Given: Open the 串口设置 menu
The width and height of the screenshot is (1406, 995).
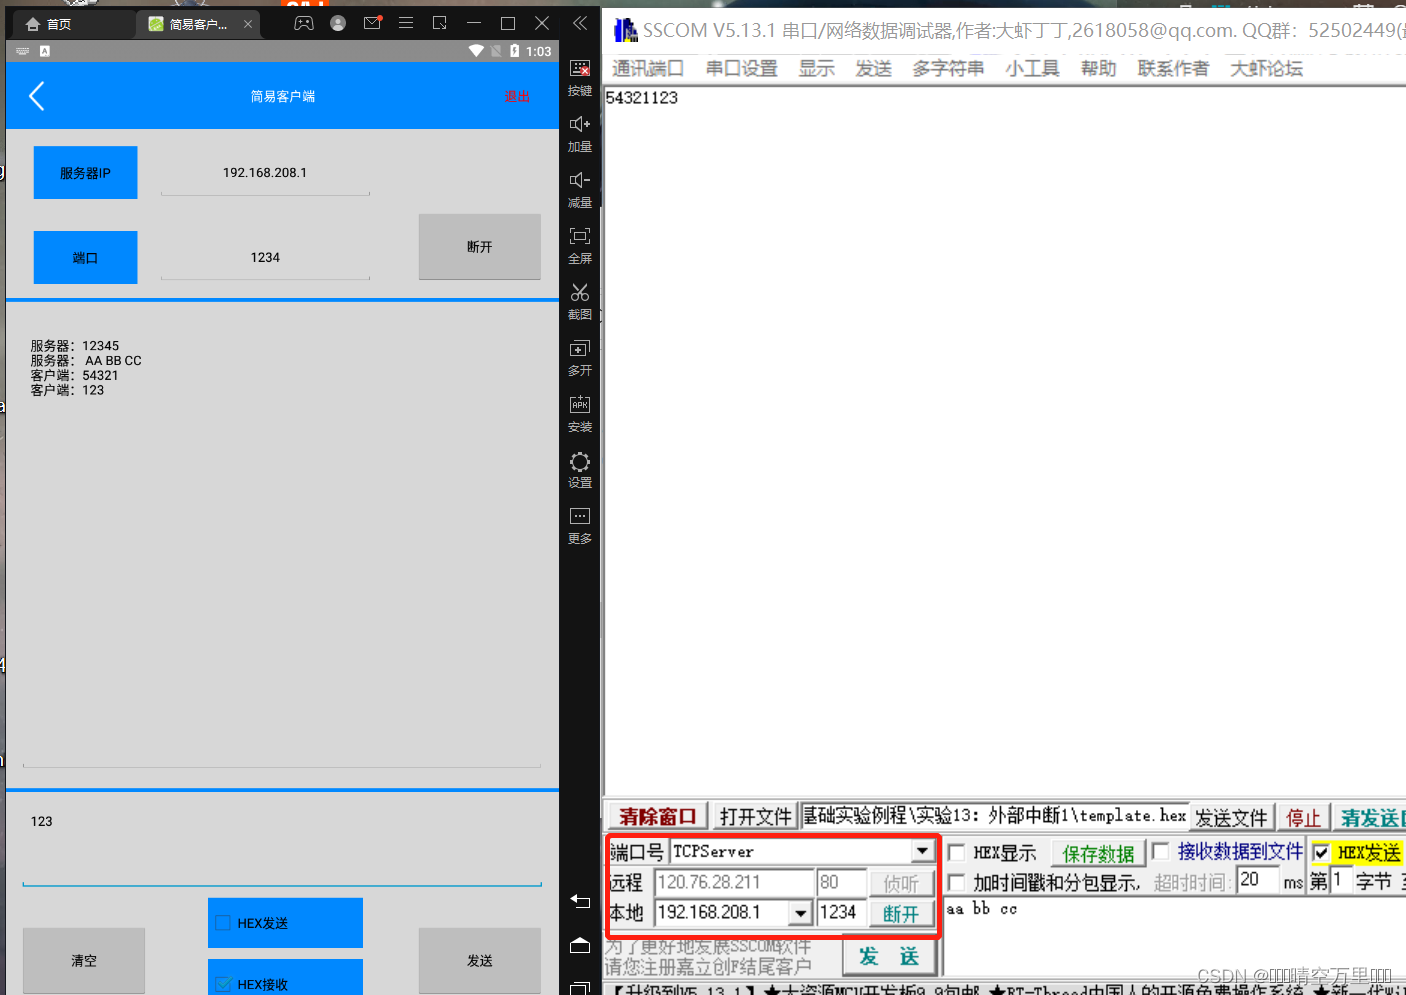Looking at the screenshot, I should coord(741,68).
